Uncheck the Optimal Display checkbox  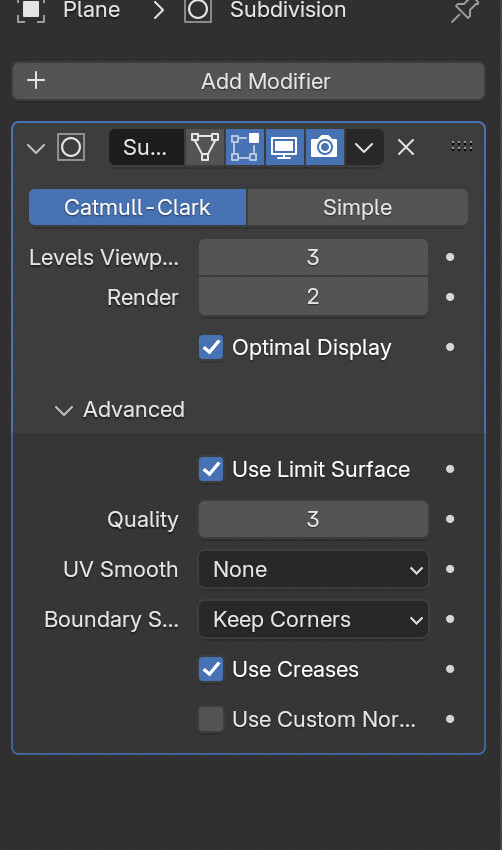211,347
